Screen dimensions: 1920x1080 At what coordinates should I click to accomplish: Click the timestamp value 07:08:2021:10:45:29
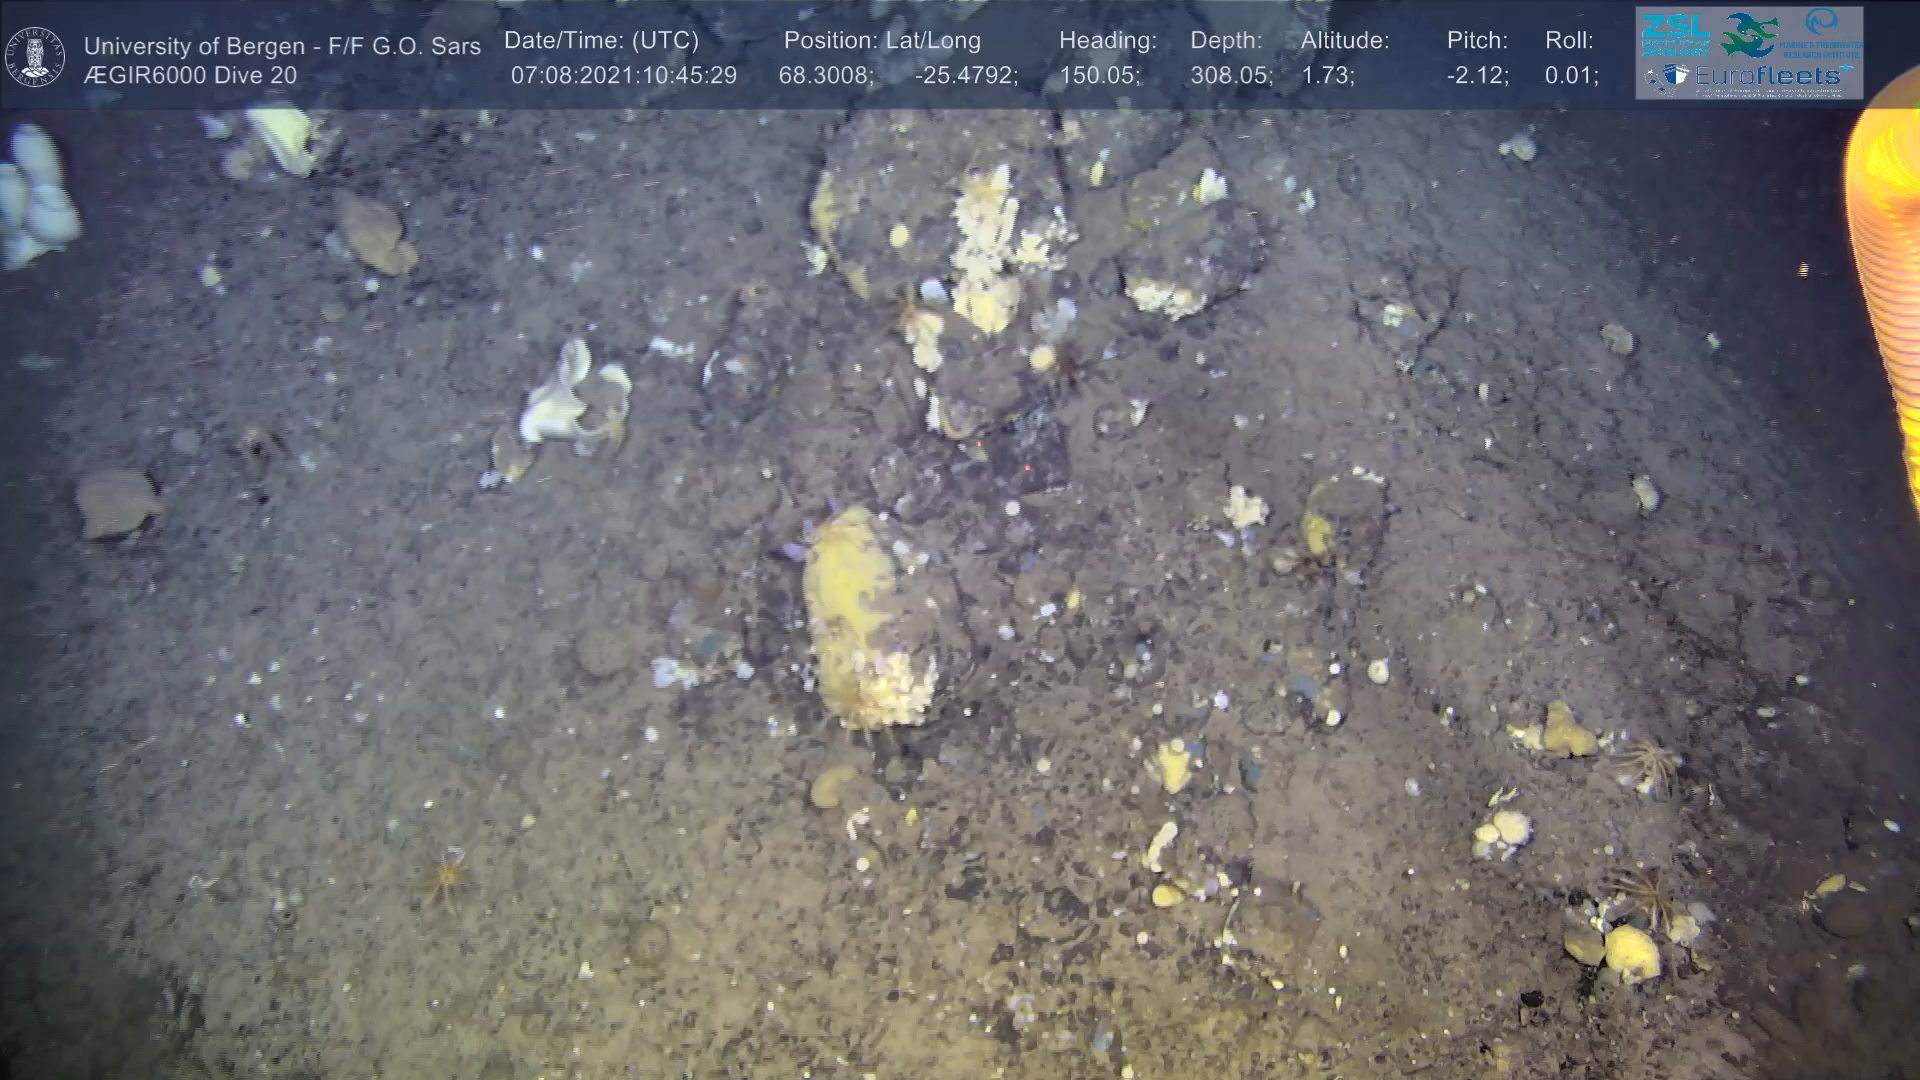[623, 76]
